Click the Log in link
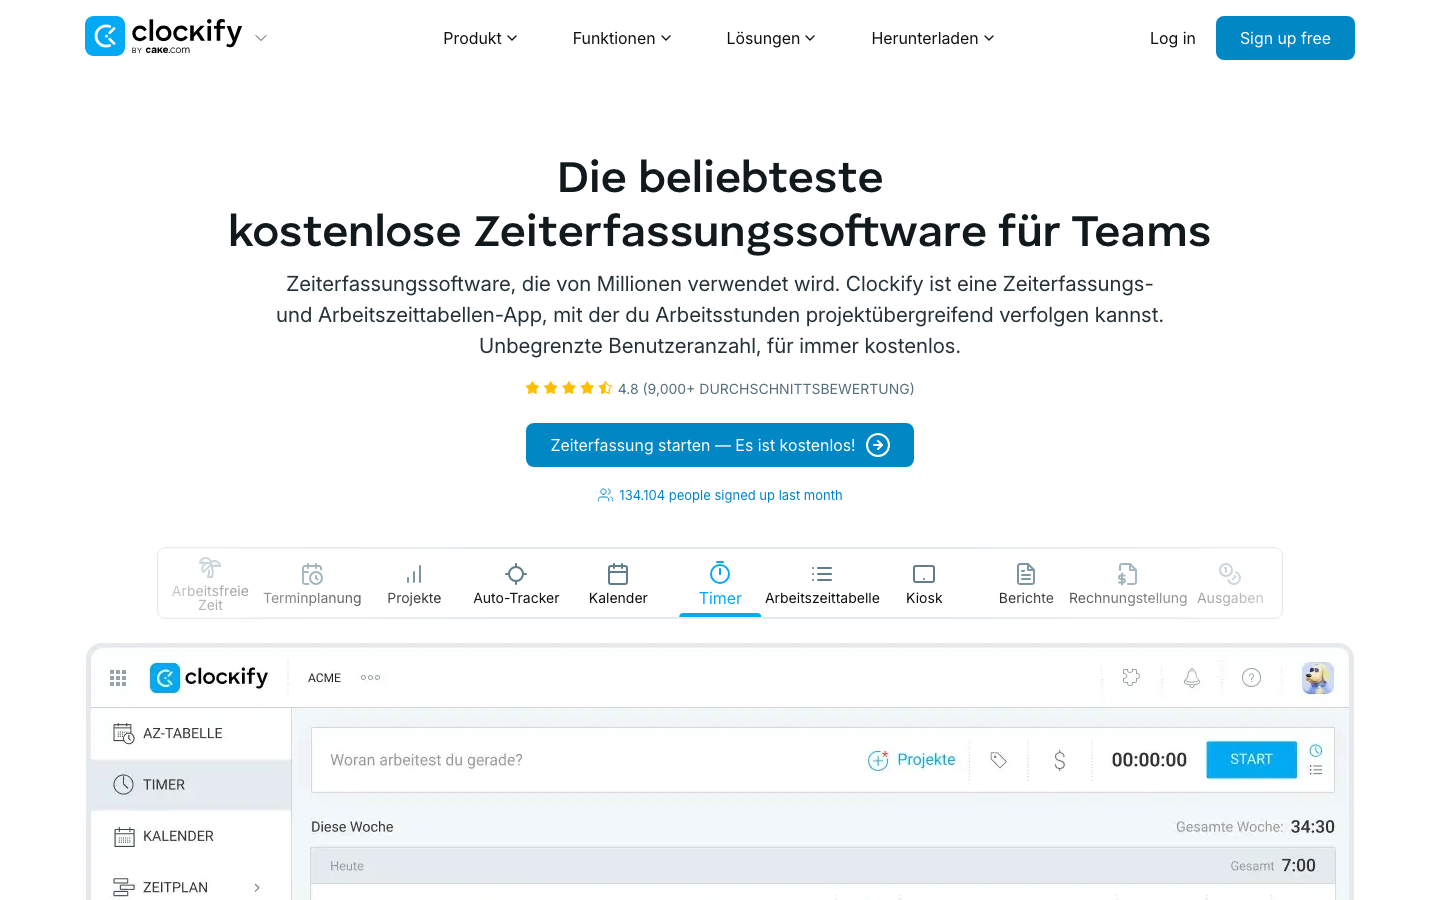 1172,38
